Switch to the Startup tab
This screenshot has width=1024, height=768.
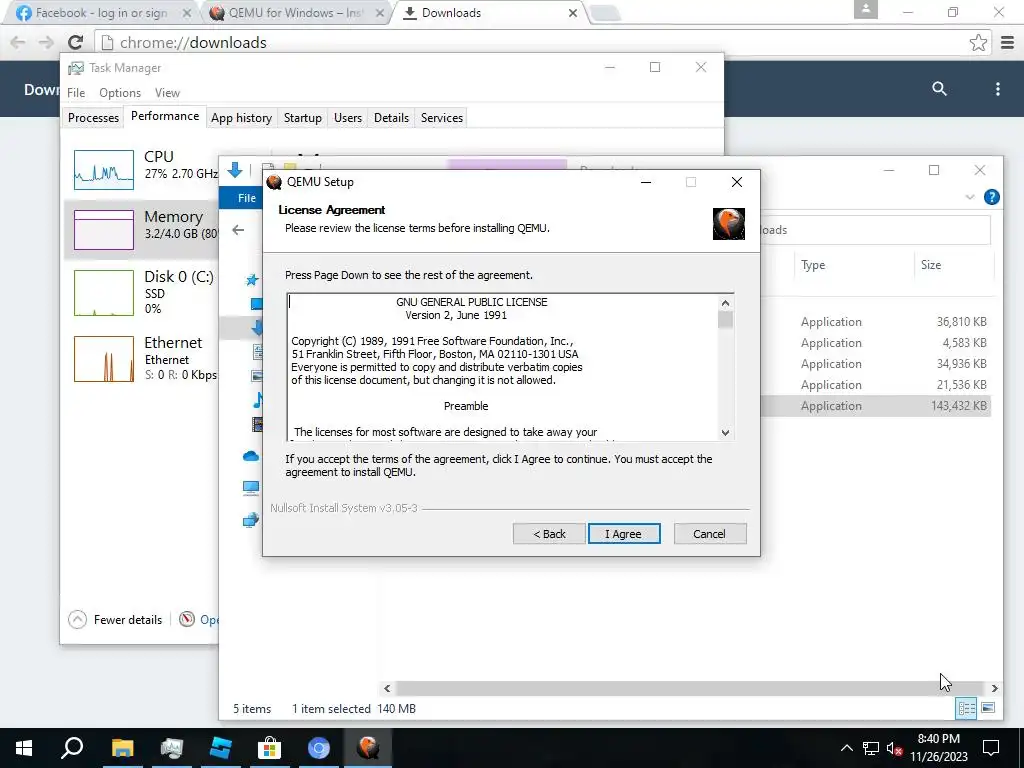click(x=302, y=118)
